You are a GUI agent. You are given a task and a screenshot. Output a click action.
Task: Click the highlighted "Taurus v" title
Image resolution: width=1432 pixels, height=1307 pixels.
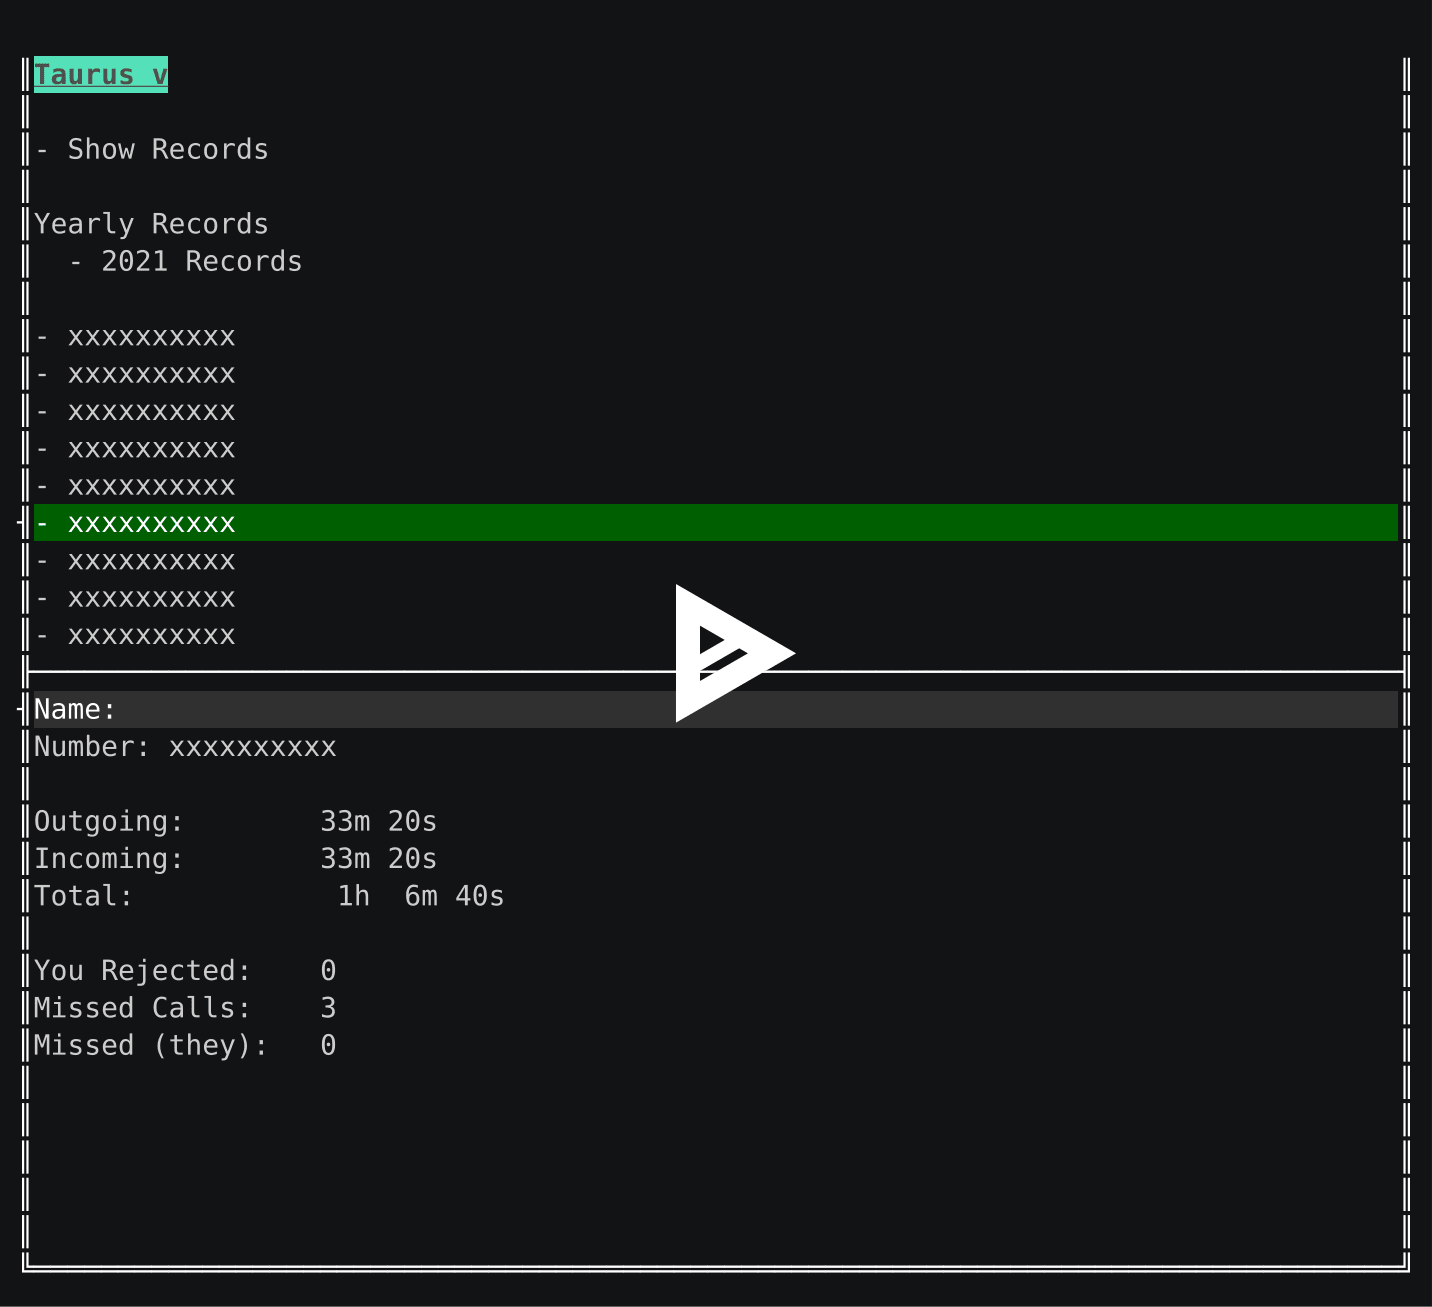[x=101, y=75]
